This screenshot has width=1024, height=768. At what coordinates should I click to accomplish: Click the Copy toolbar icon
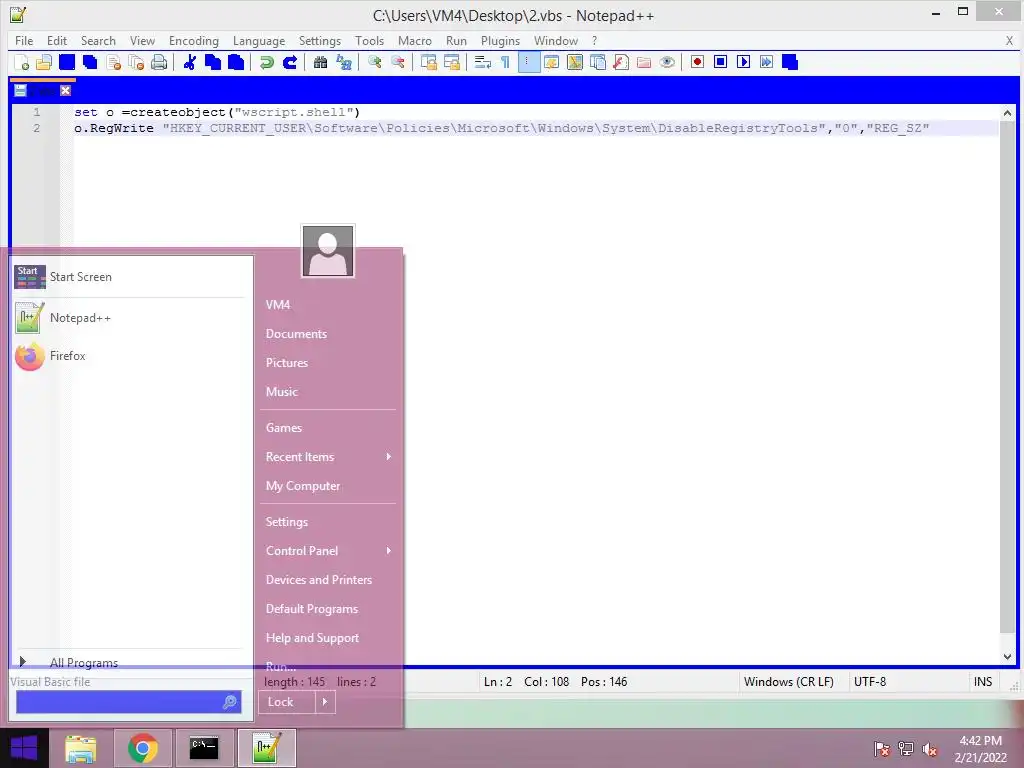click(x=212, y=62)
